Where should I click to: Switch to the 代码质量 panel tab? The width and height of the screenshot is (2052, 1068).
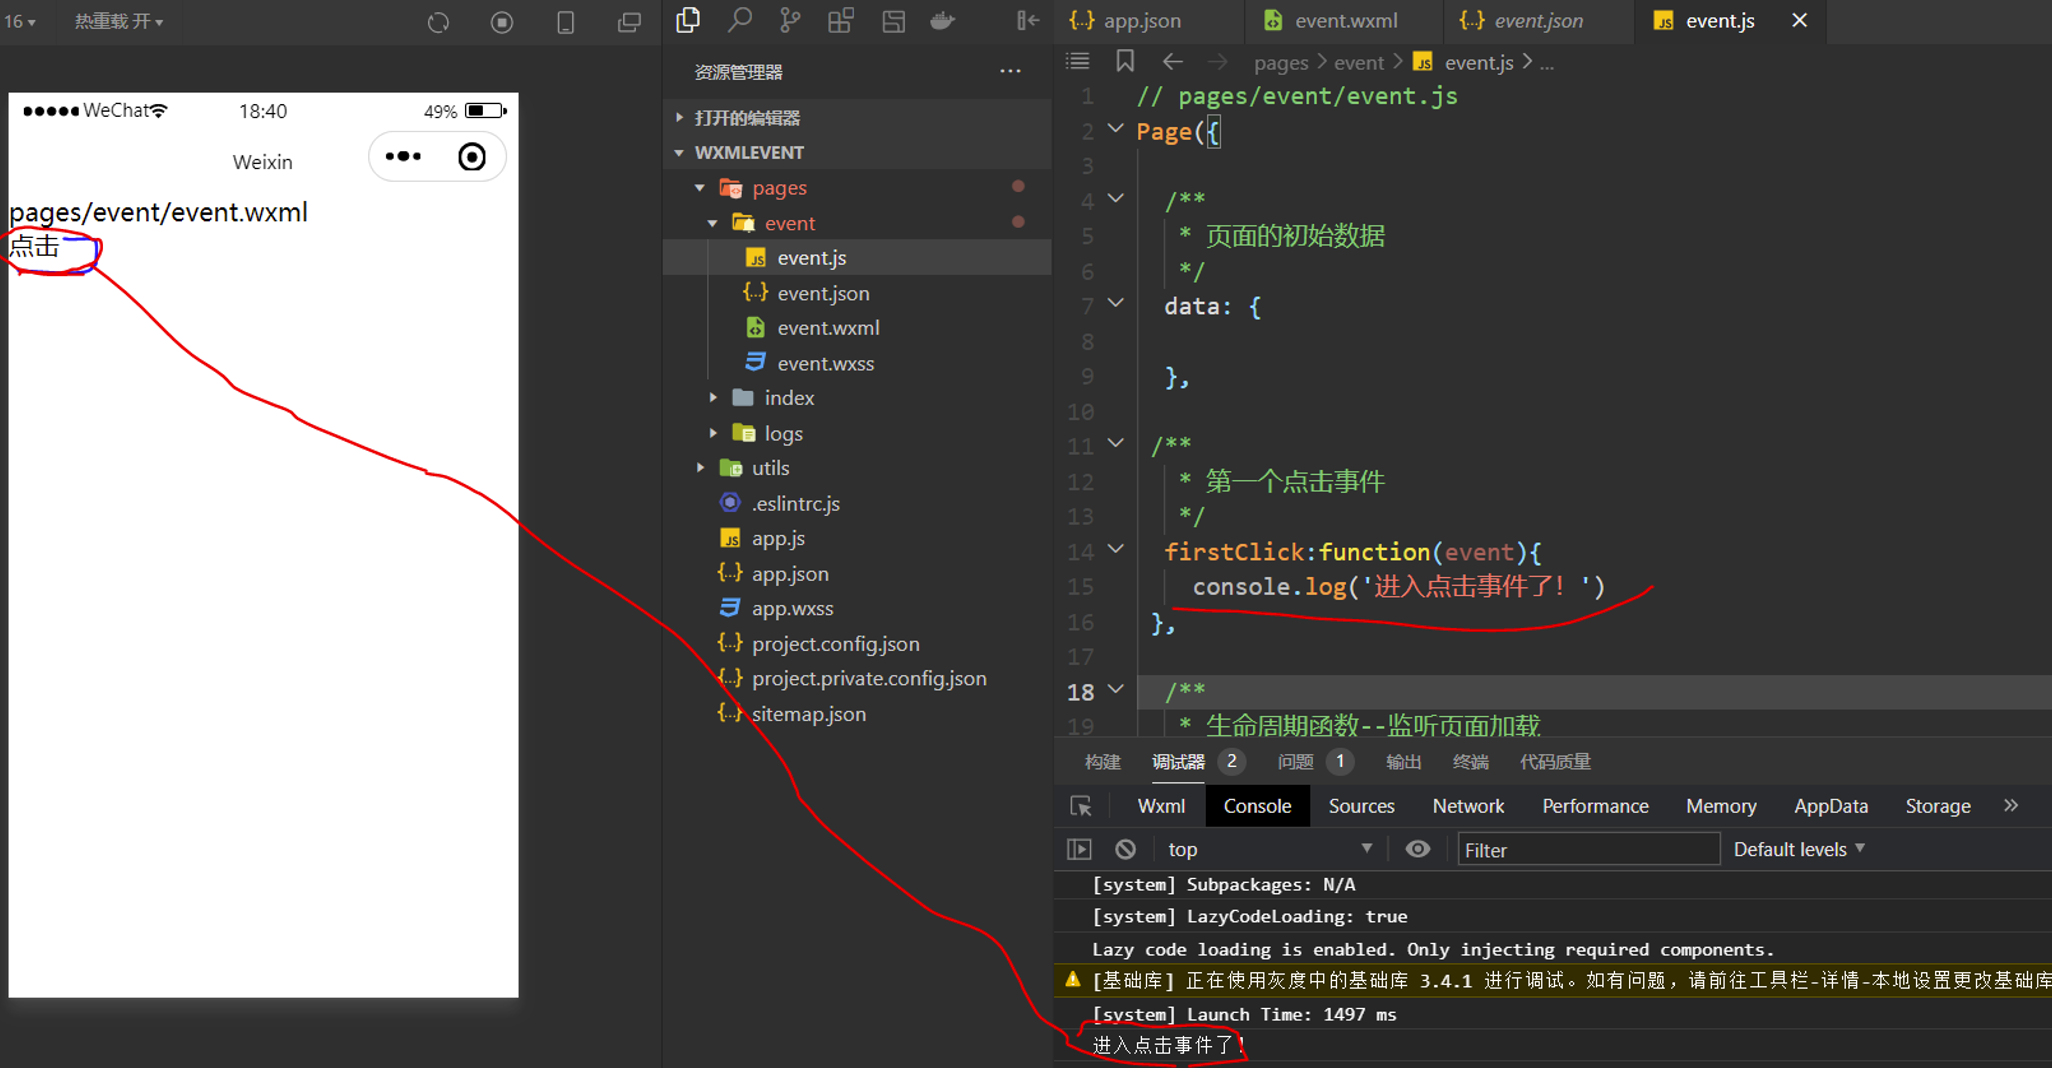point(1555,762)
